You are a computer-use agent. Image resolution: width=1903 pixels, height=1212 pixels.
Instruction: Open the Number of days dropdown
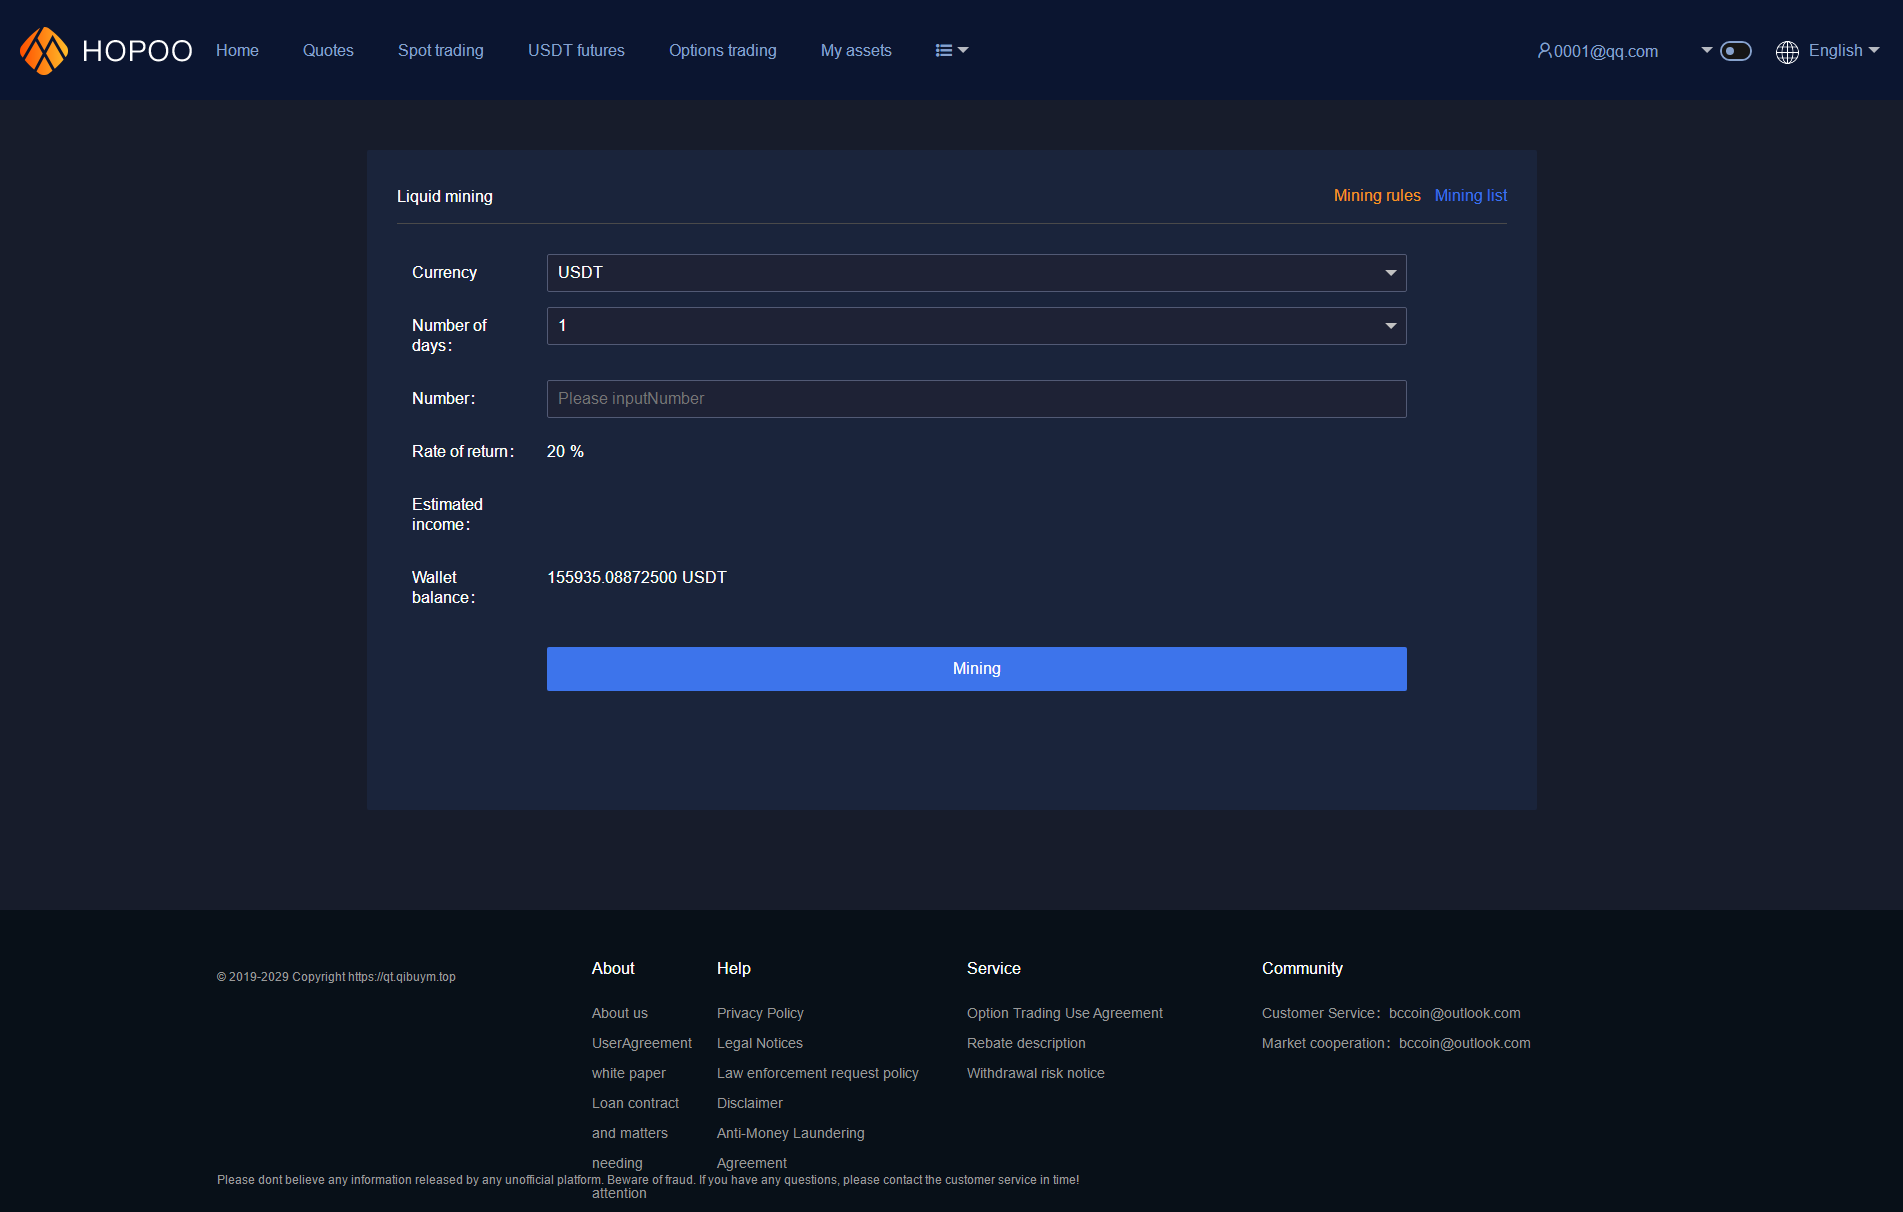(976, 326)
